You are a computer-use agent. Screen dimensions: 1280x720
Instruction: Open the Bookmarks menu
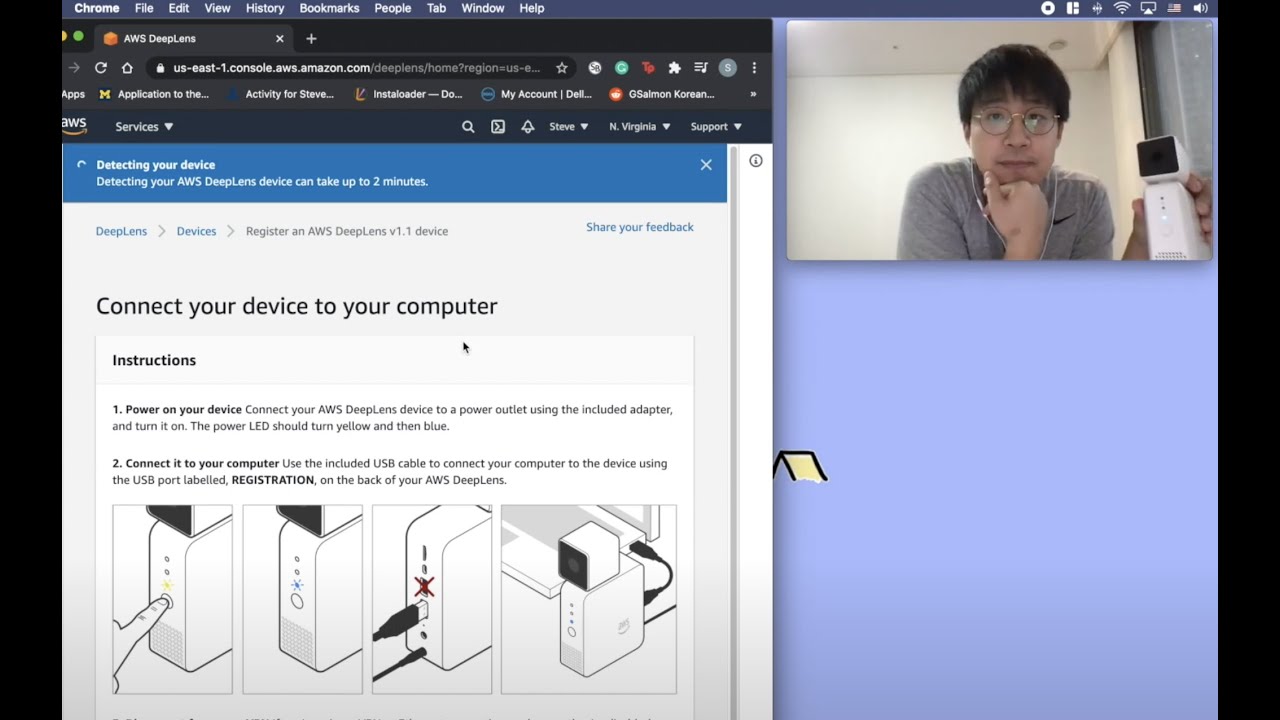(329, 8)
